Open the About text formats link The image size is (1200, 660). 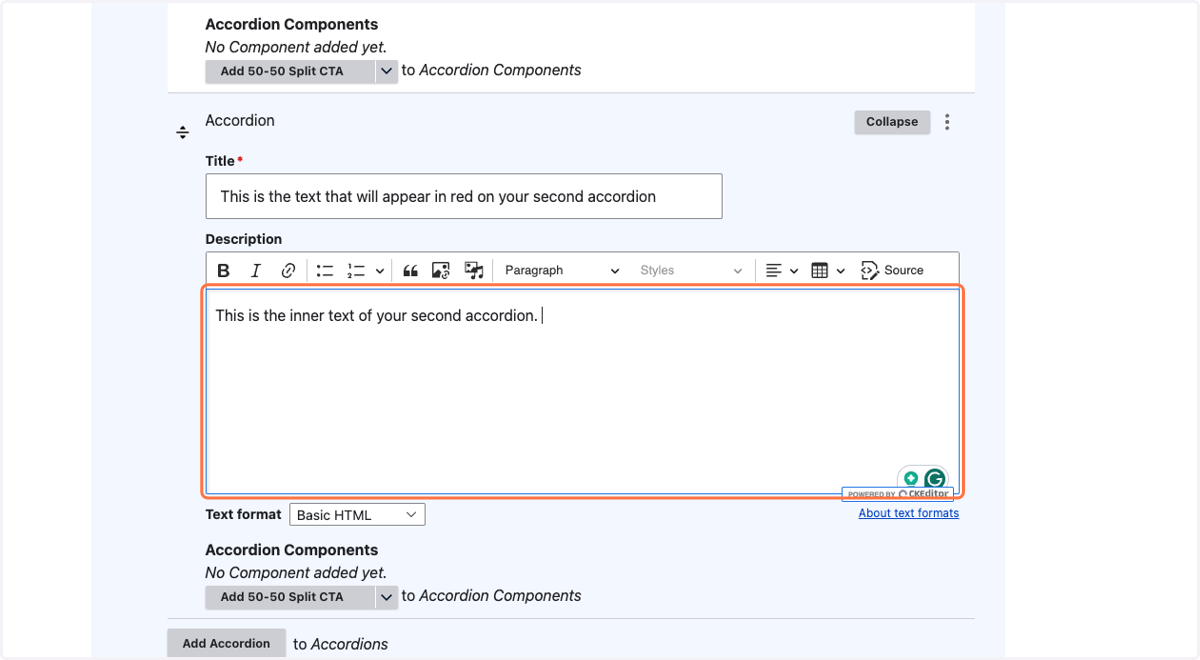tap(908, 513)
